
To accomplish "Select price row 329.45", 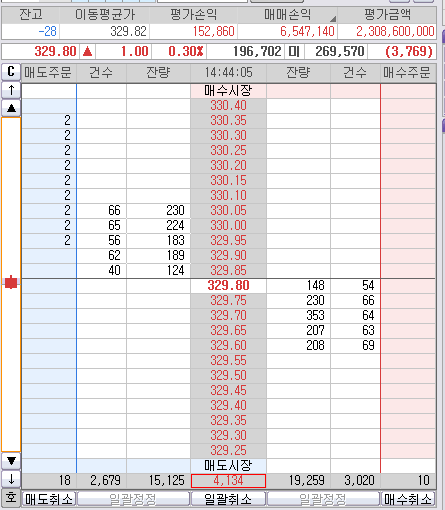I will point(228,391).
